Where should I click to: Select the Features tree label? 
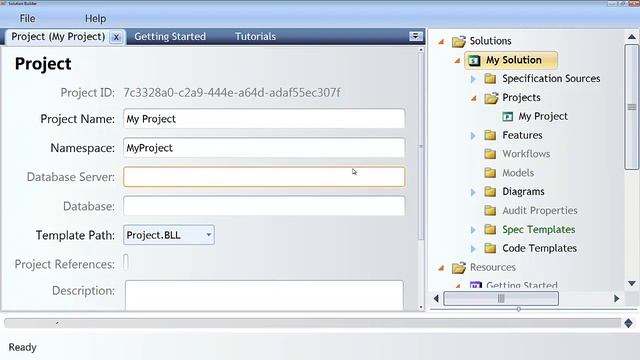522,135
